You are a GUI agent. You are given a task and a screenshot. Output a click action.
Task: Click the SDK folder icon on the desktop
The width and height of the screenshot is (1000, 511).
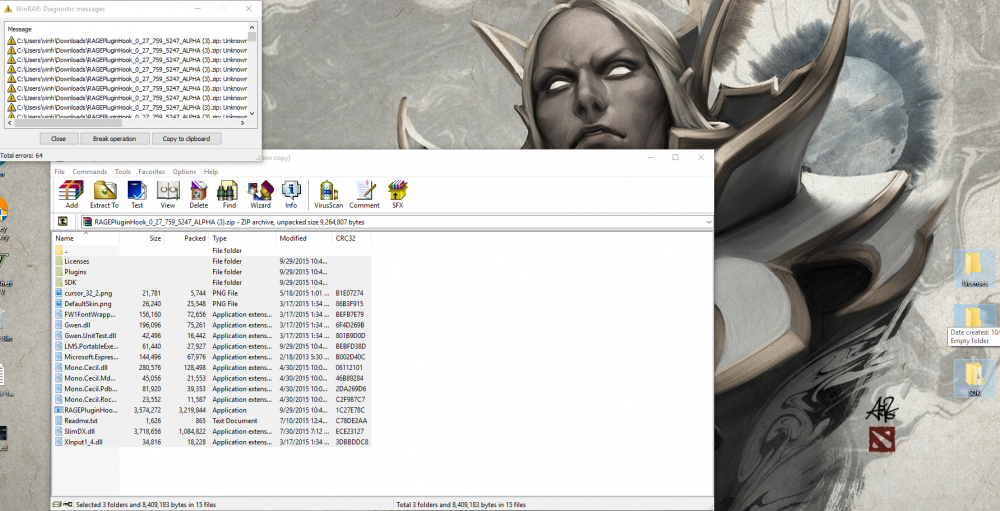point(974,378)
